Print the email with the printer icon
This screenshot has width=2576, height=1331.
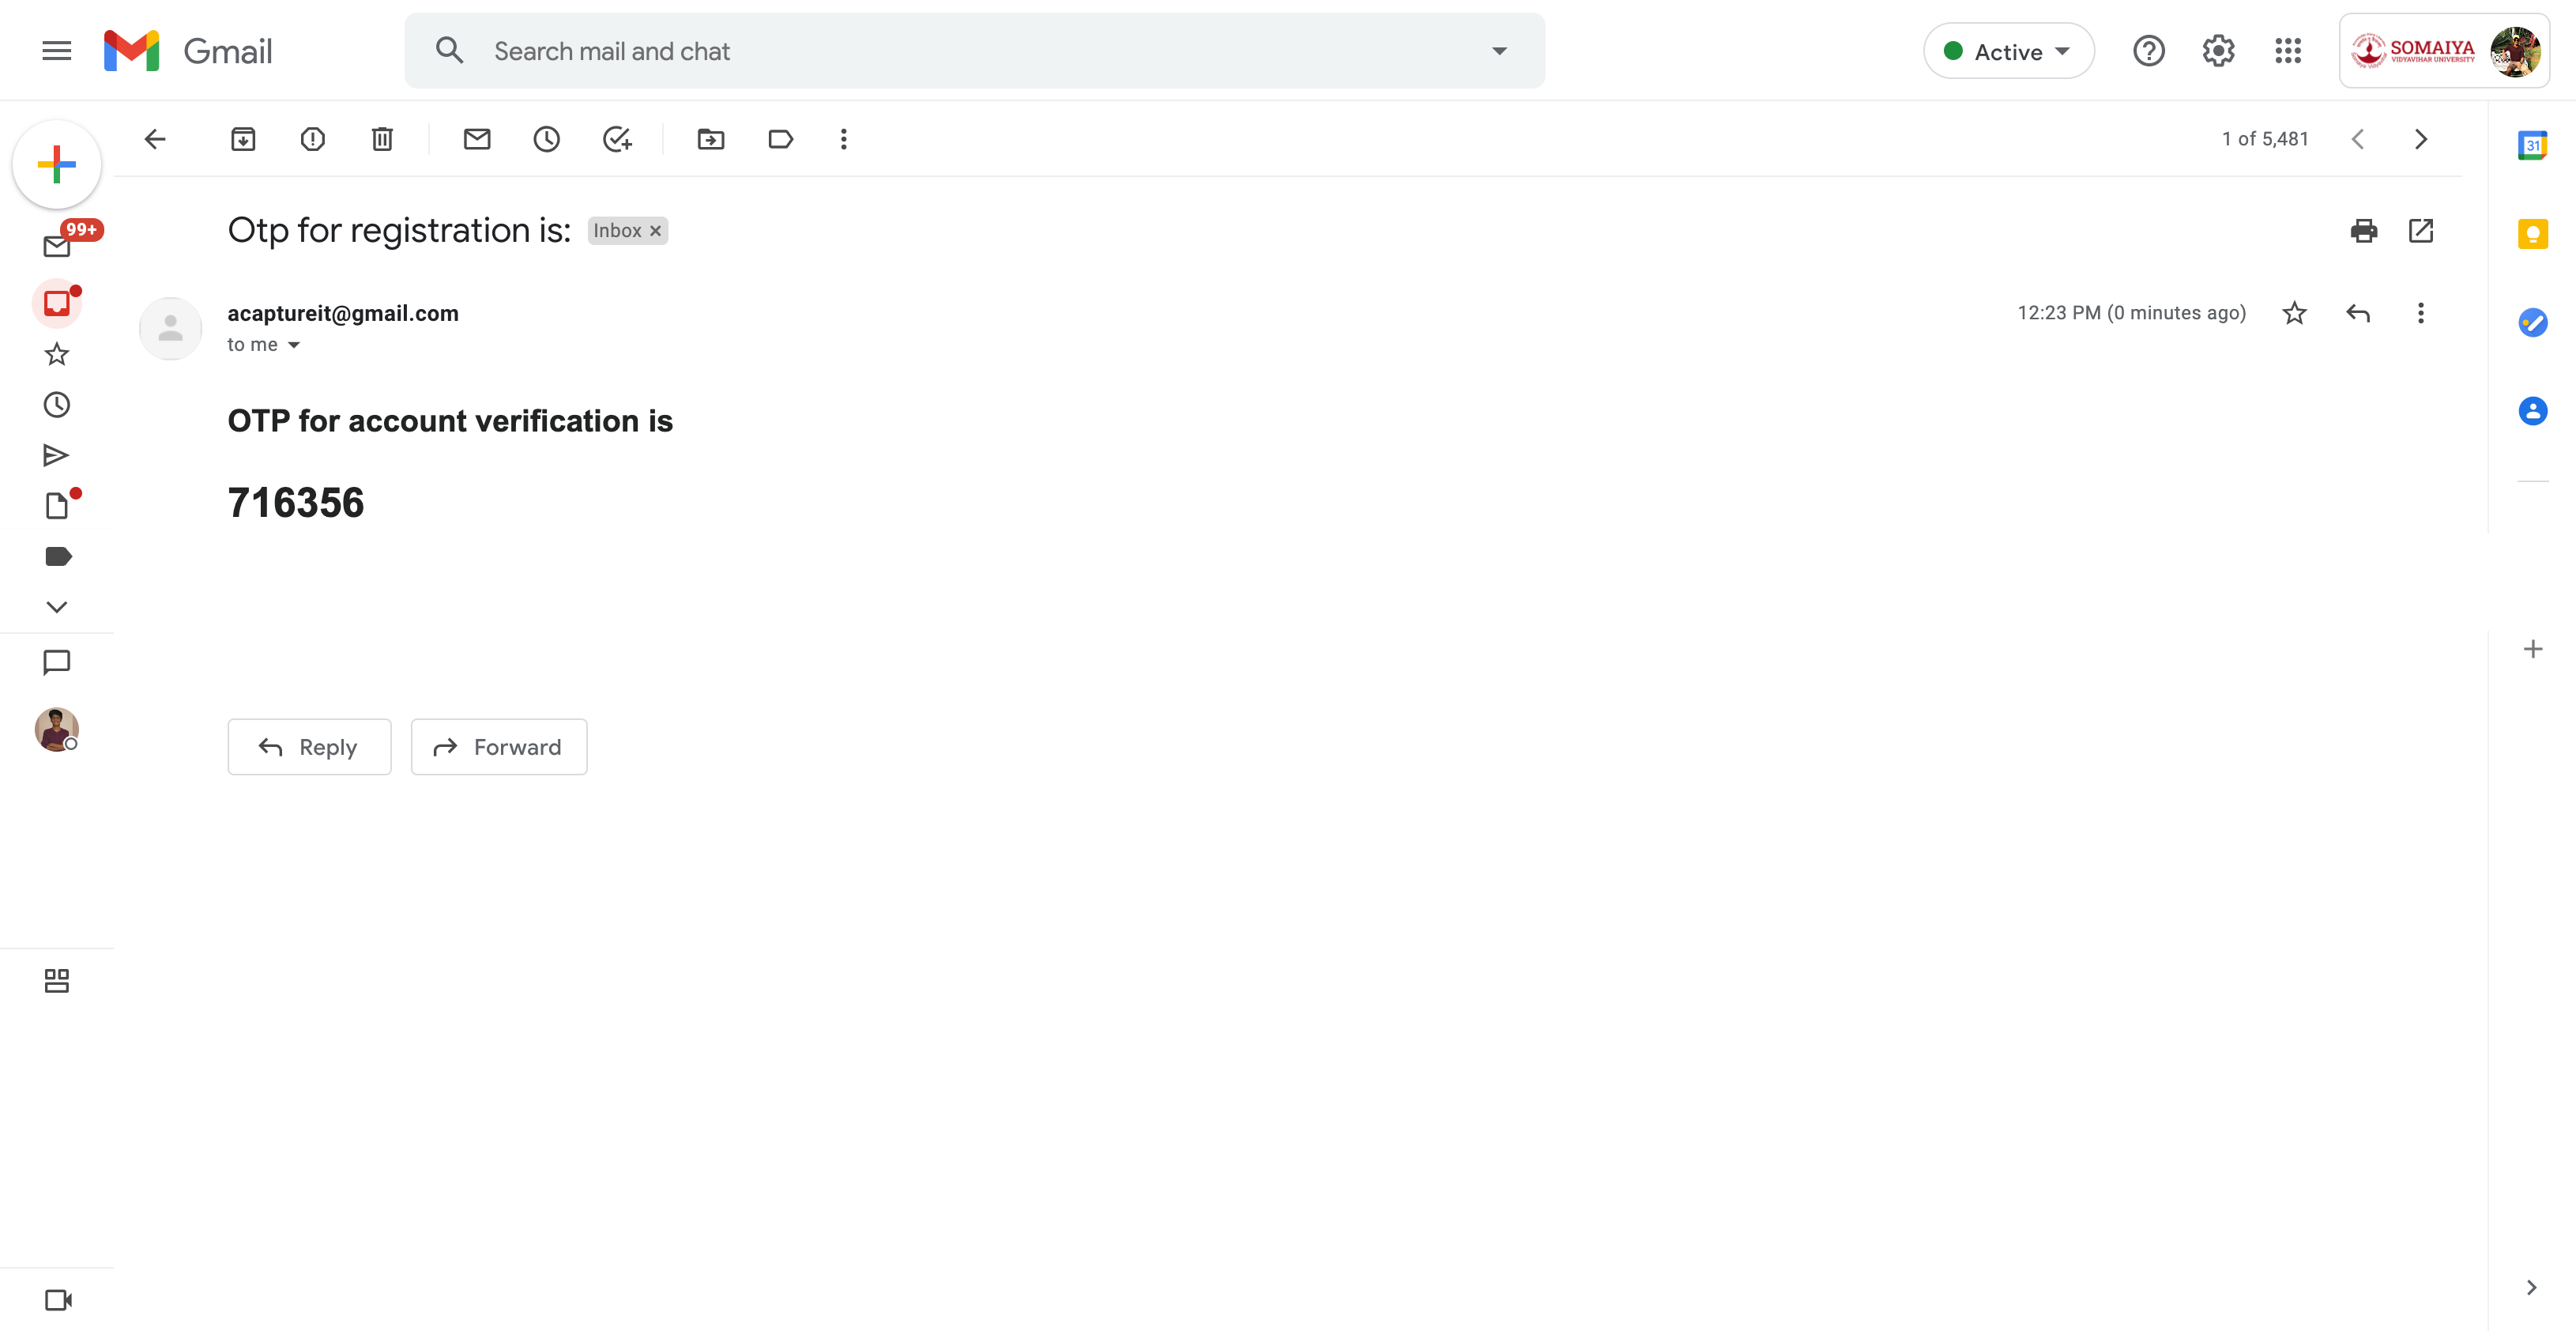coord(2364,231)
